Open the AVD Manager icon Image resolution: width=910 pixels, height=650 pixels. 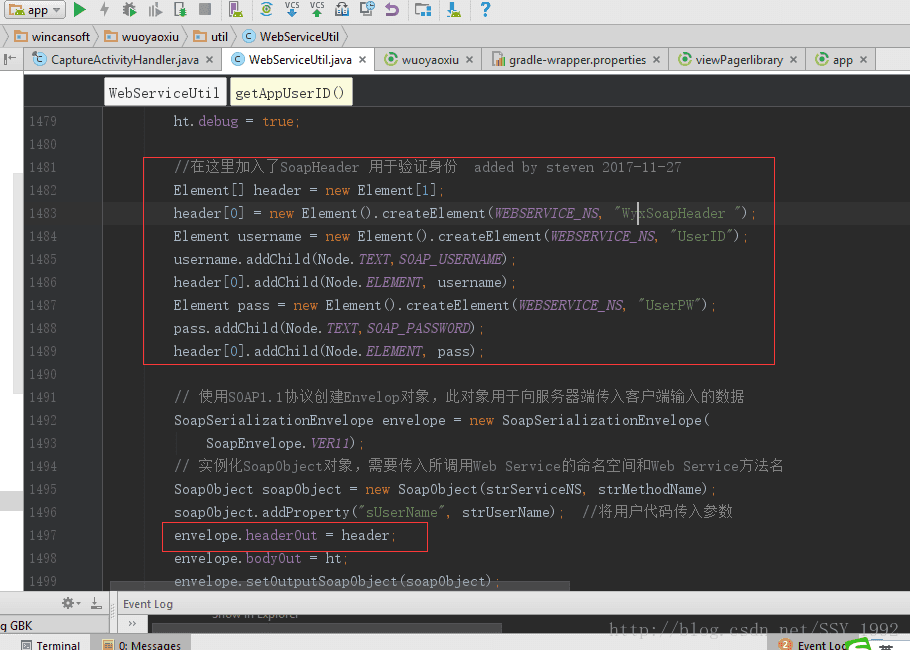point(235,9)
